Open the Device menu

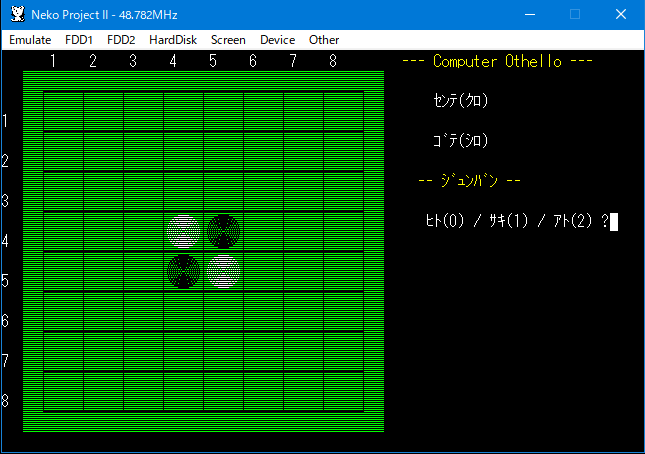click(x=277, y=40)
